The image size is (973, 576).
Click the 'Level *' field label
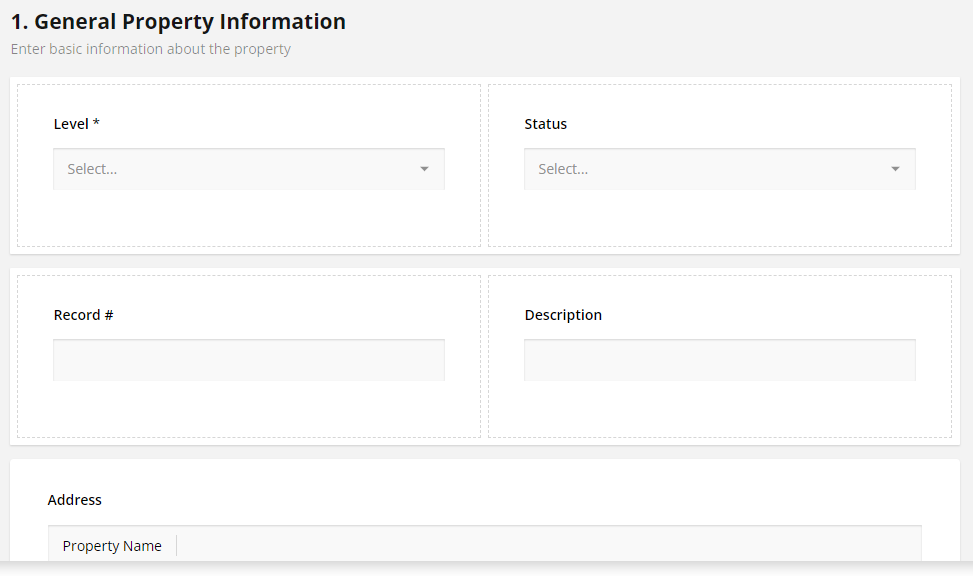point(76,124)
